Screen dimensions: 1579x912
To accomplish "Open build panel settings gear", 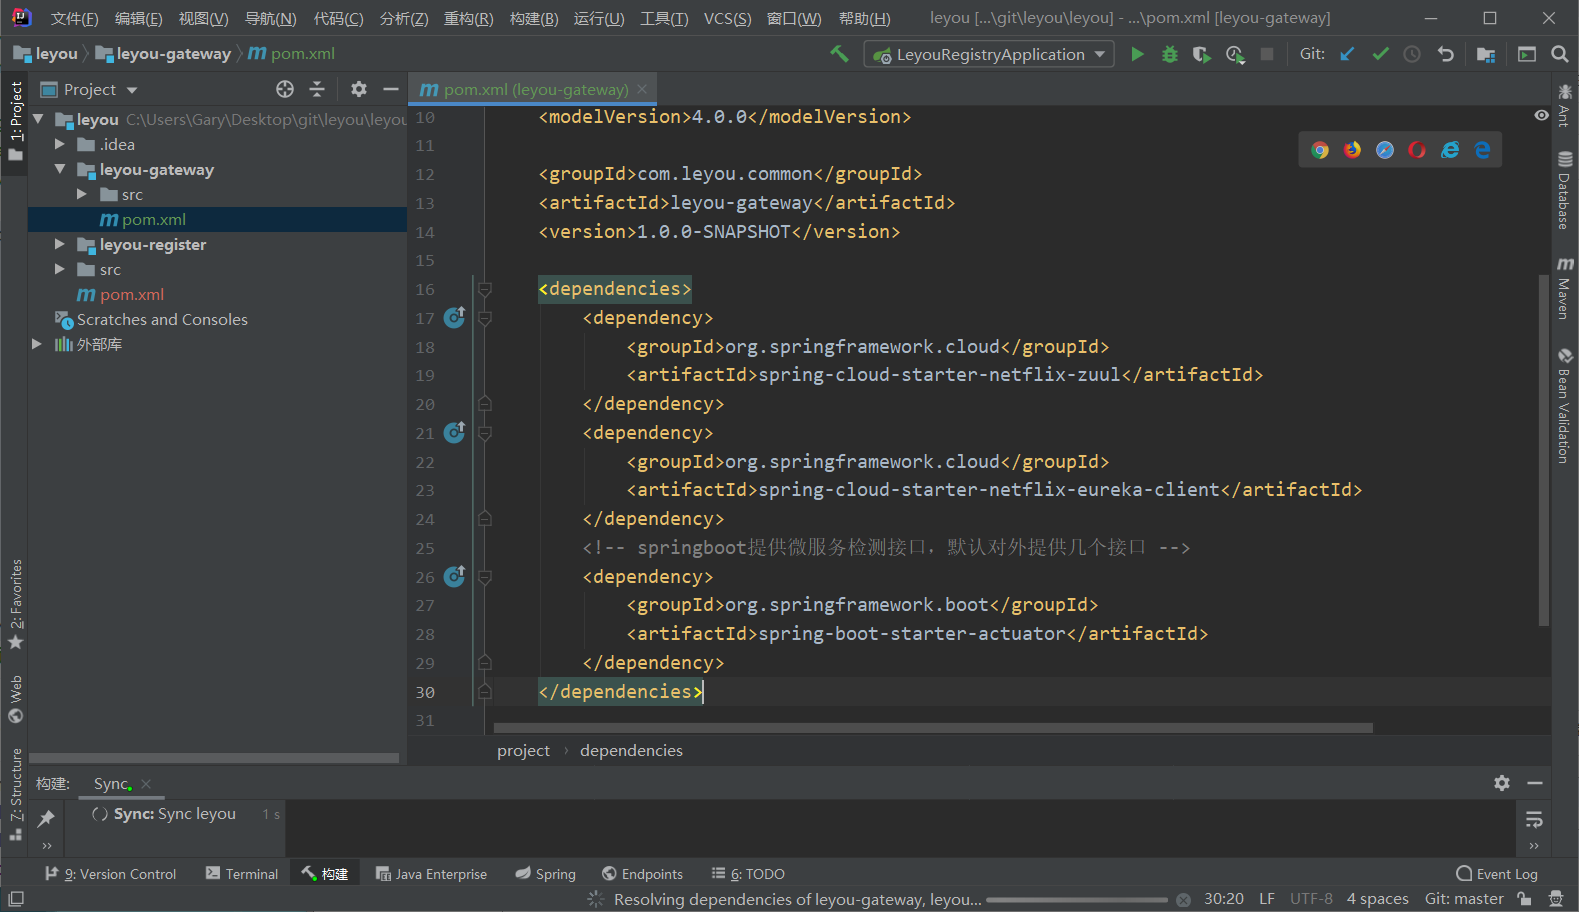I will click(x=1502, y=783).
